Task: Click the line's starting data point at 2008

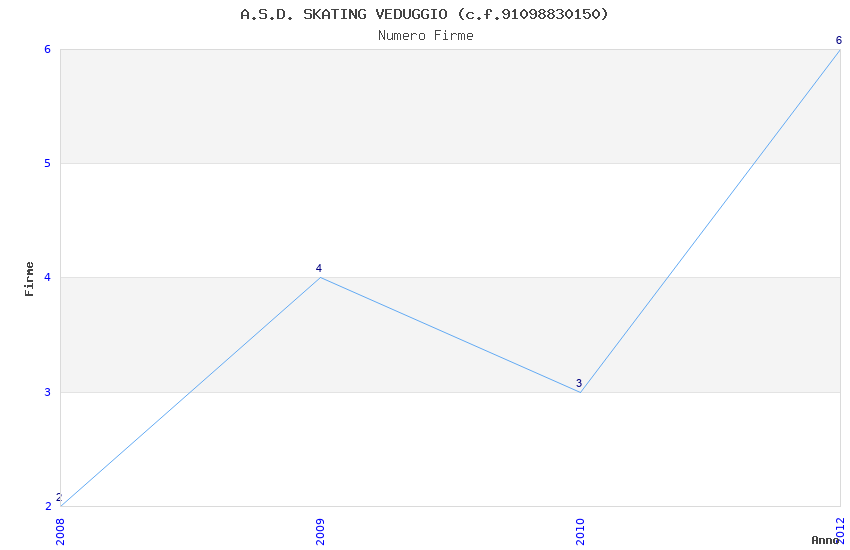Action: tap(61, 505)
